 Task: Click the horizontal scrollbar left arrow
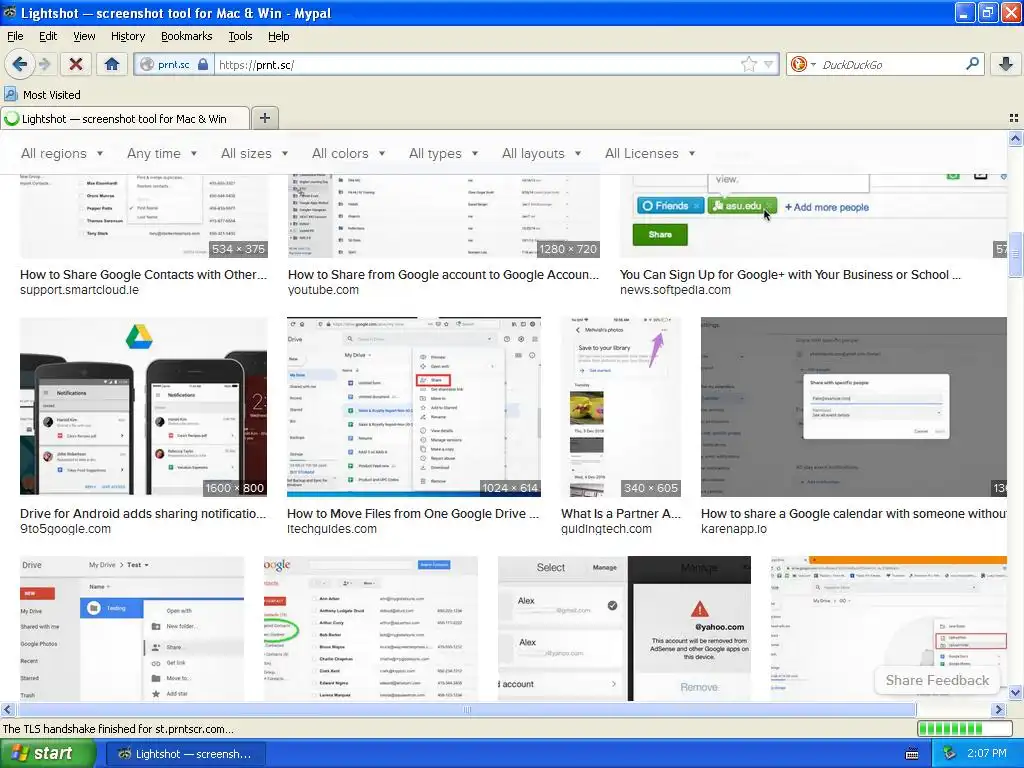[x=7, y=709]
